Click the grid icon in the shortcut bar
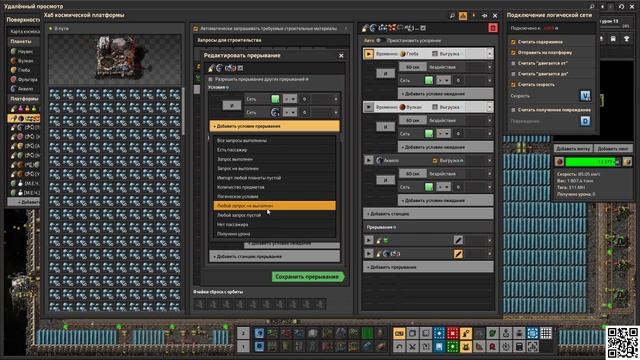The image size is (640, 360). pyautogui.click(x=546, y=333)
